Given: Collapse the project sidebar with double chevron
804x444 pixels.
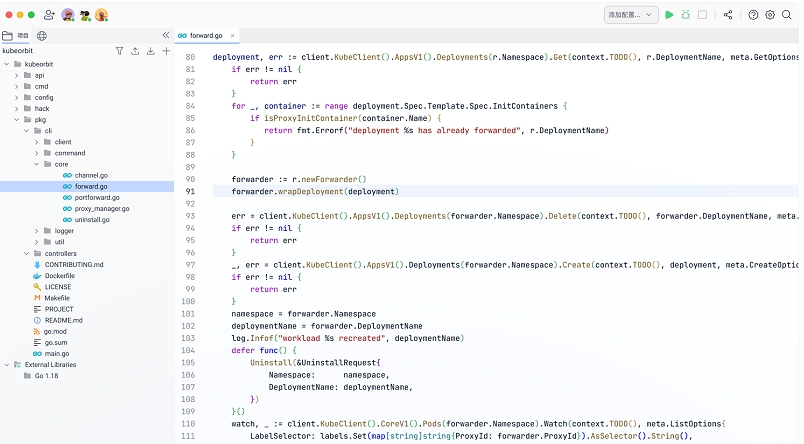Looking at the screenshot, I should click(165, 35).
